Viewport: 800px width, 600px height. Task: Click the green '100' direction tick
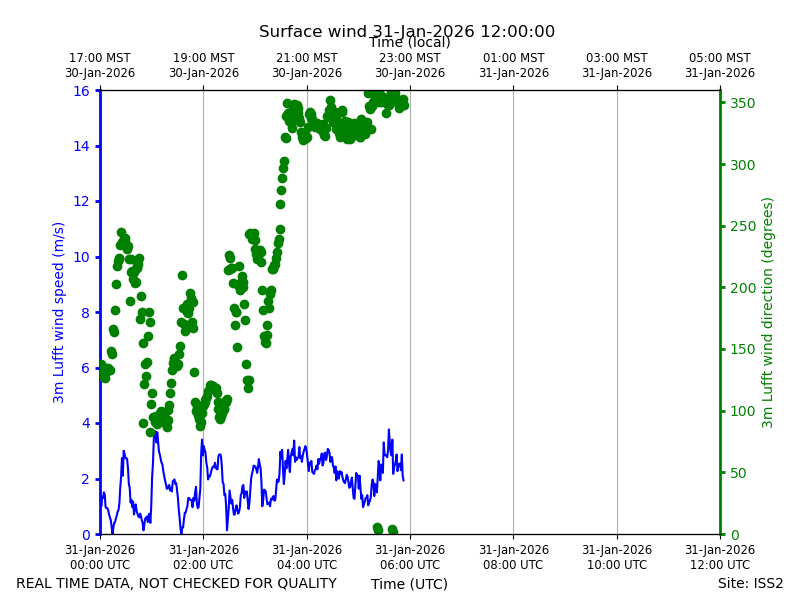[742, 411]
